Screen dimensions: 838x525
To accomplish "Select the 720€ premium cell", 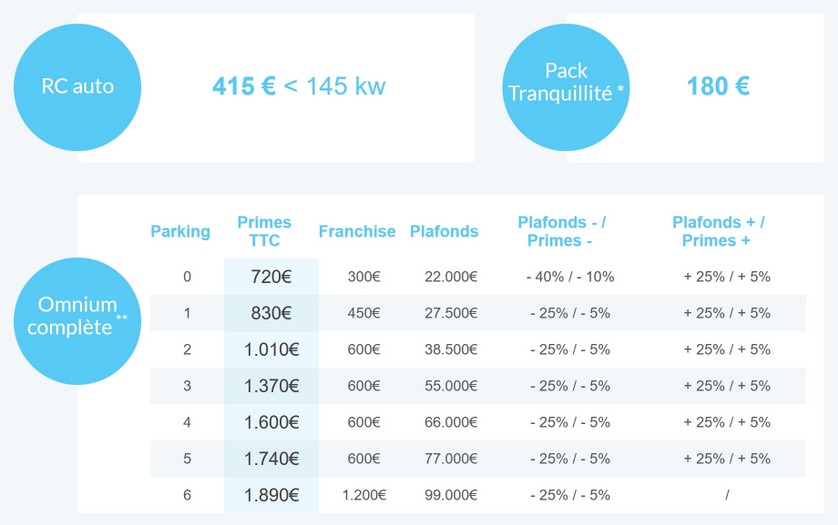I will [x=271, y=276].
